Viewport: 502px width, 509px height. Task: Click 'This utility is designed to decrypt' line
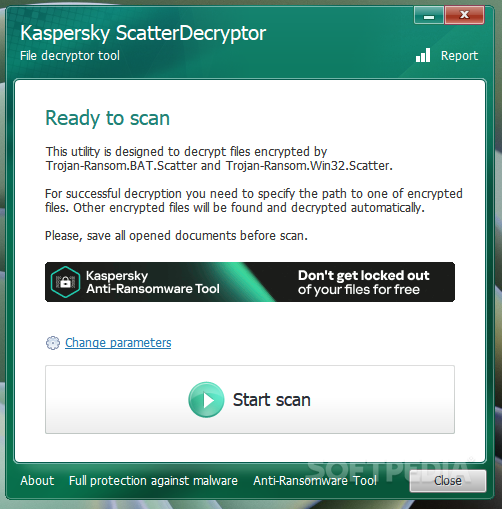click(x=186, y=152)
